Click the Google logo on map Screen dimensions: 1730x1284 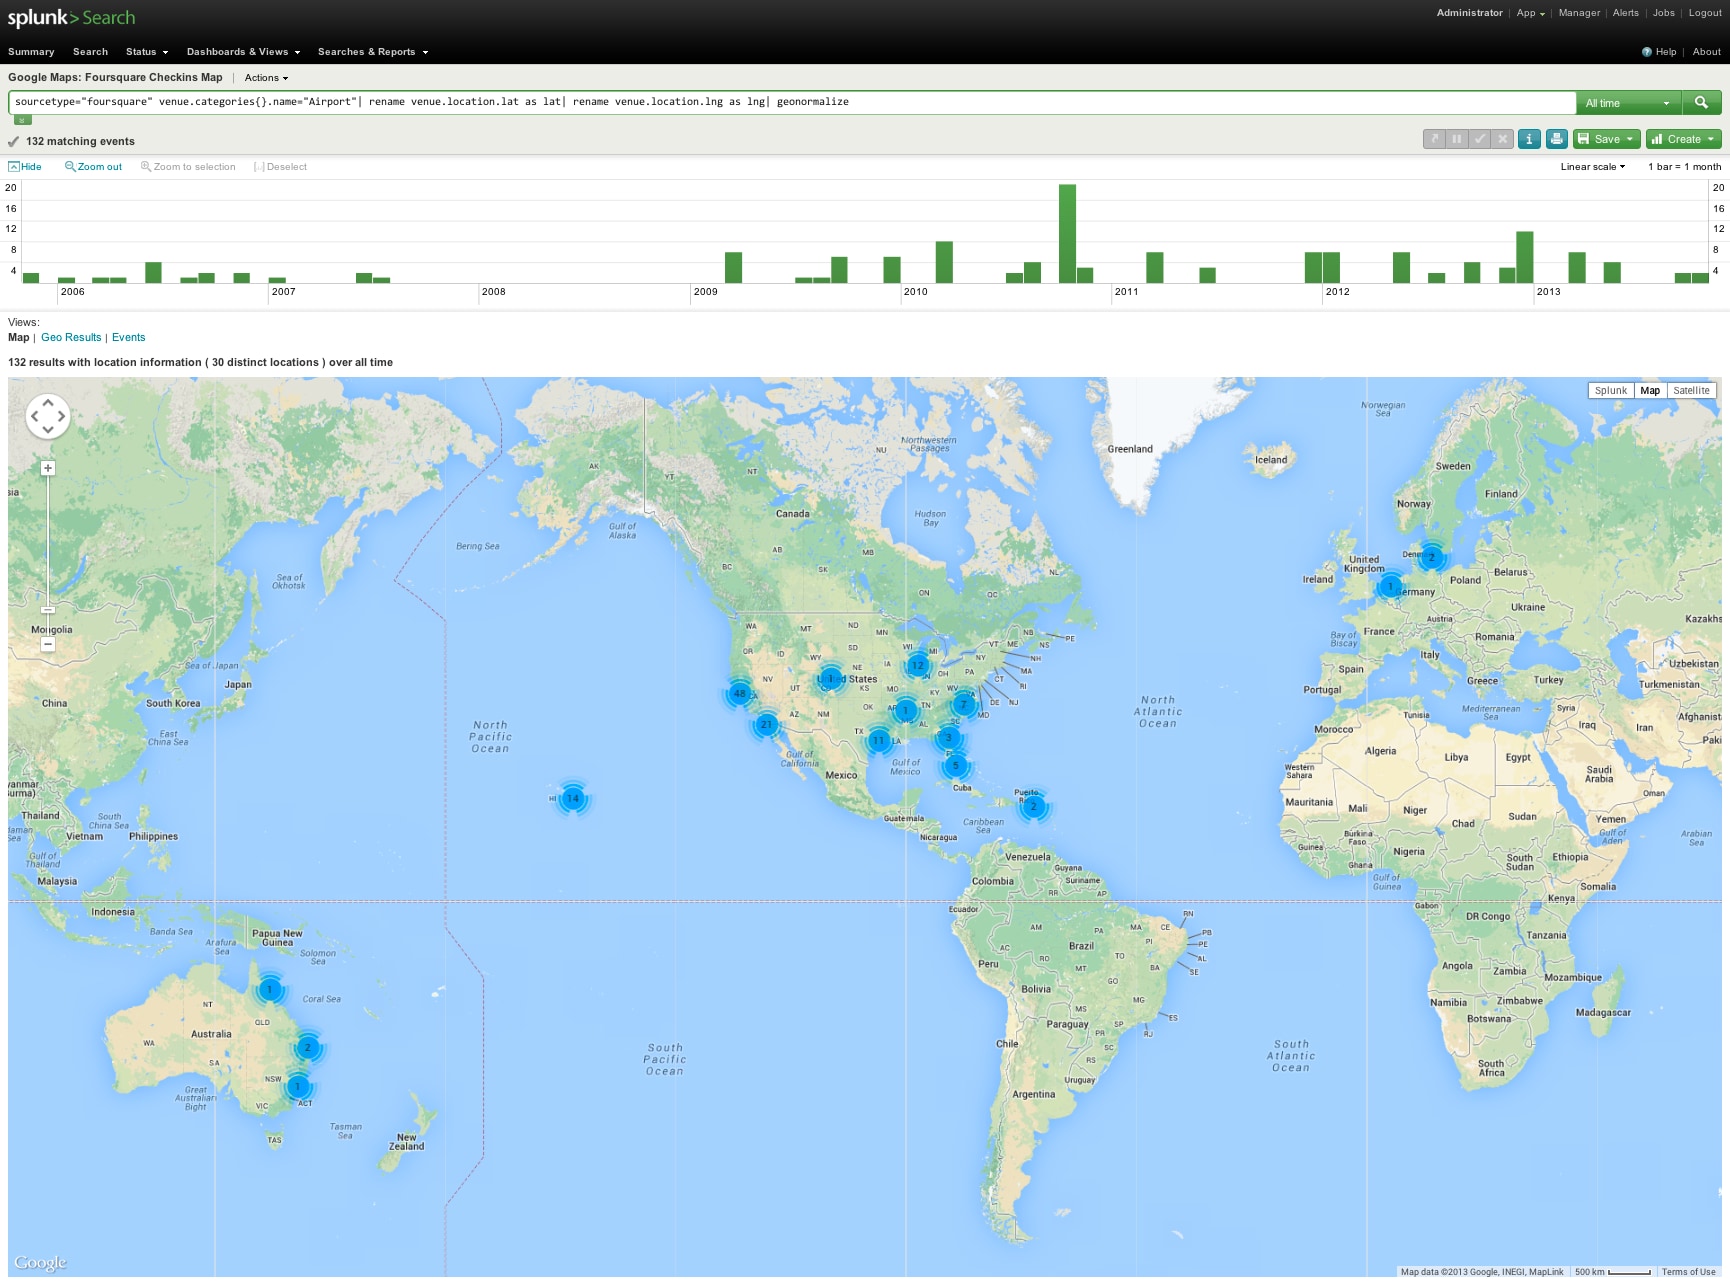(41, 1262)
